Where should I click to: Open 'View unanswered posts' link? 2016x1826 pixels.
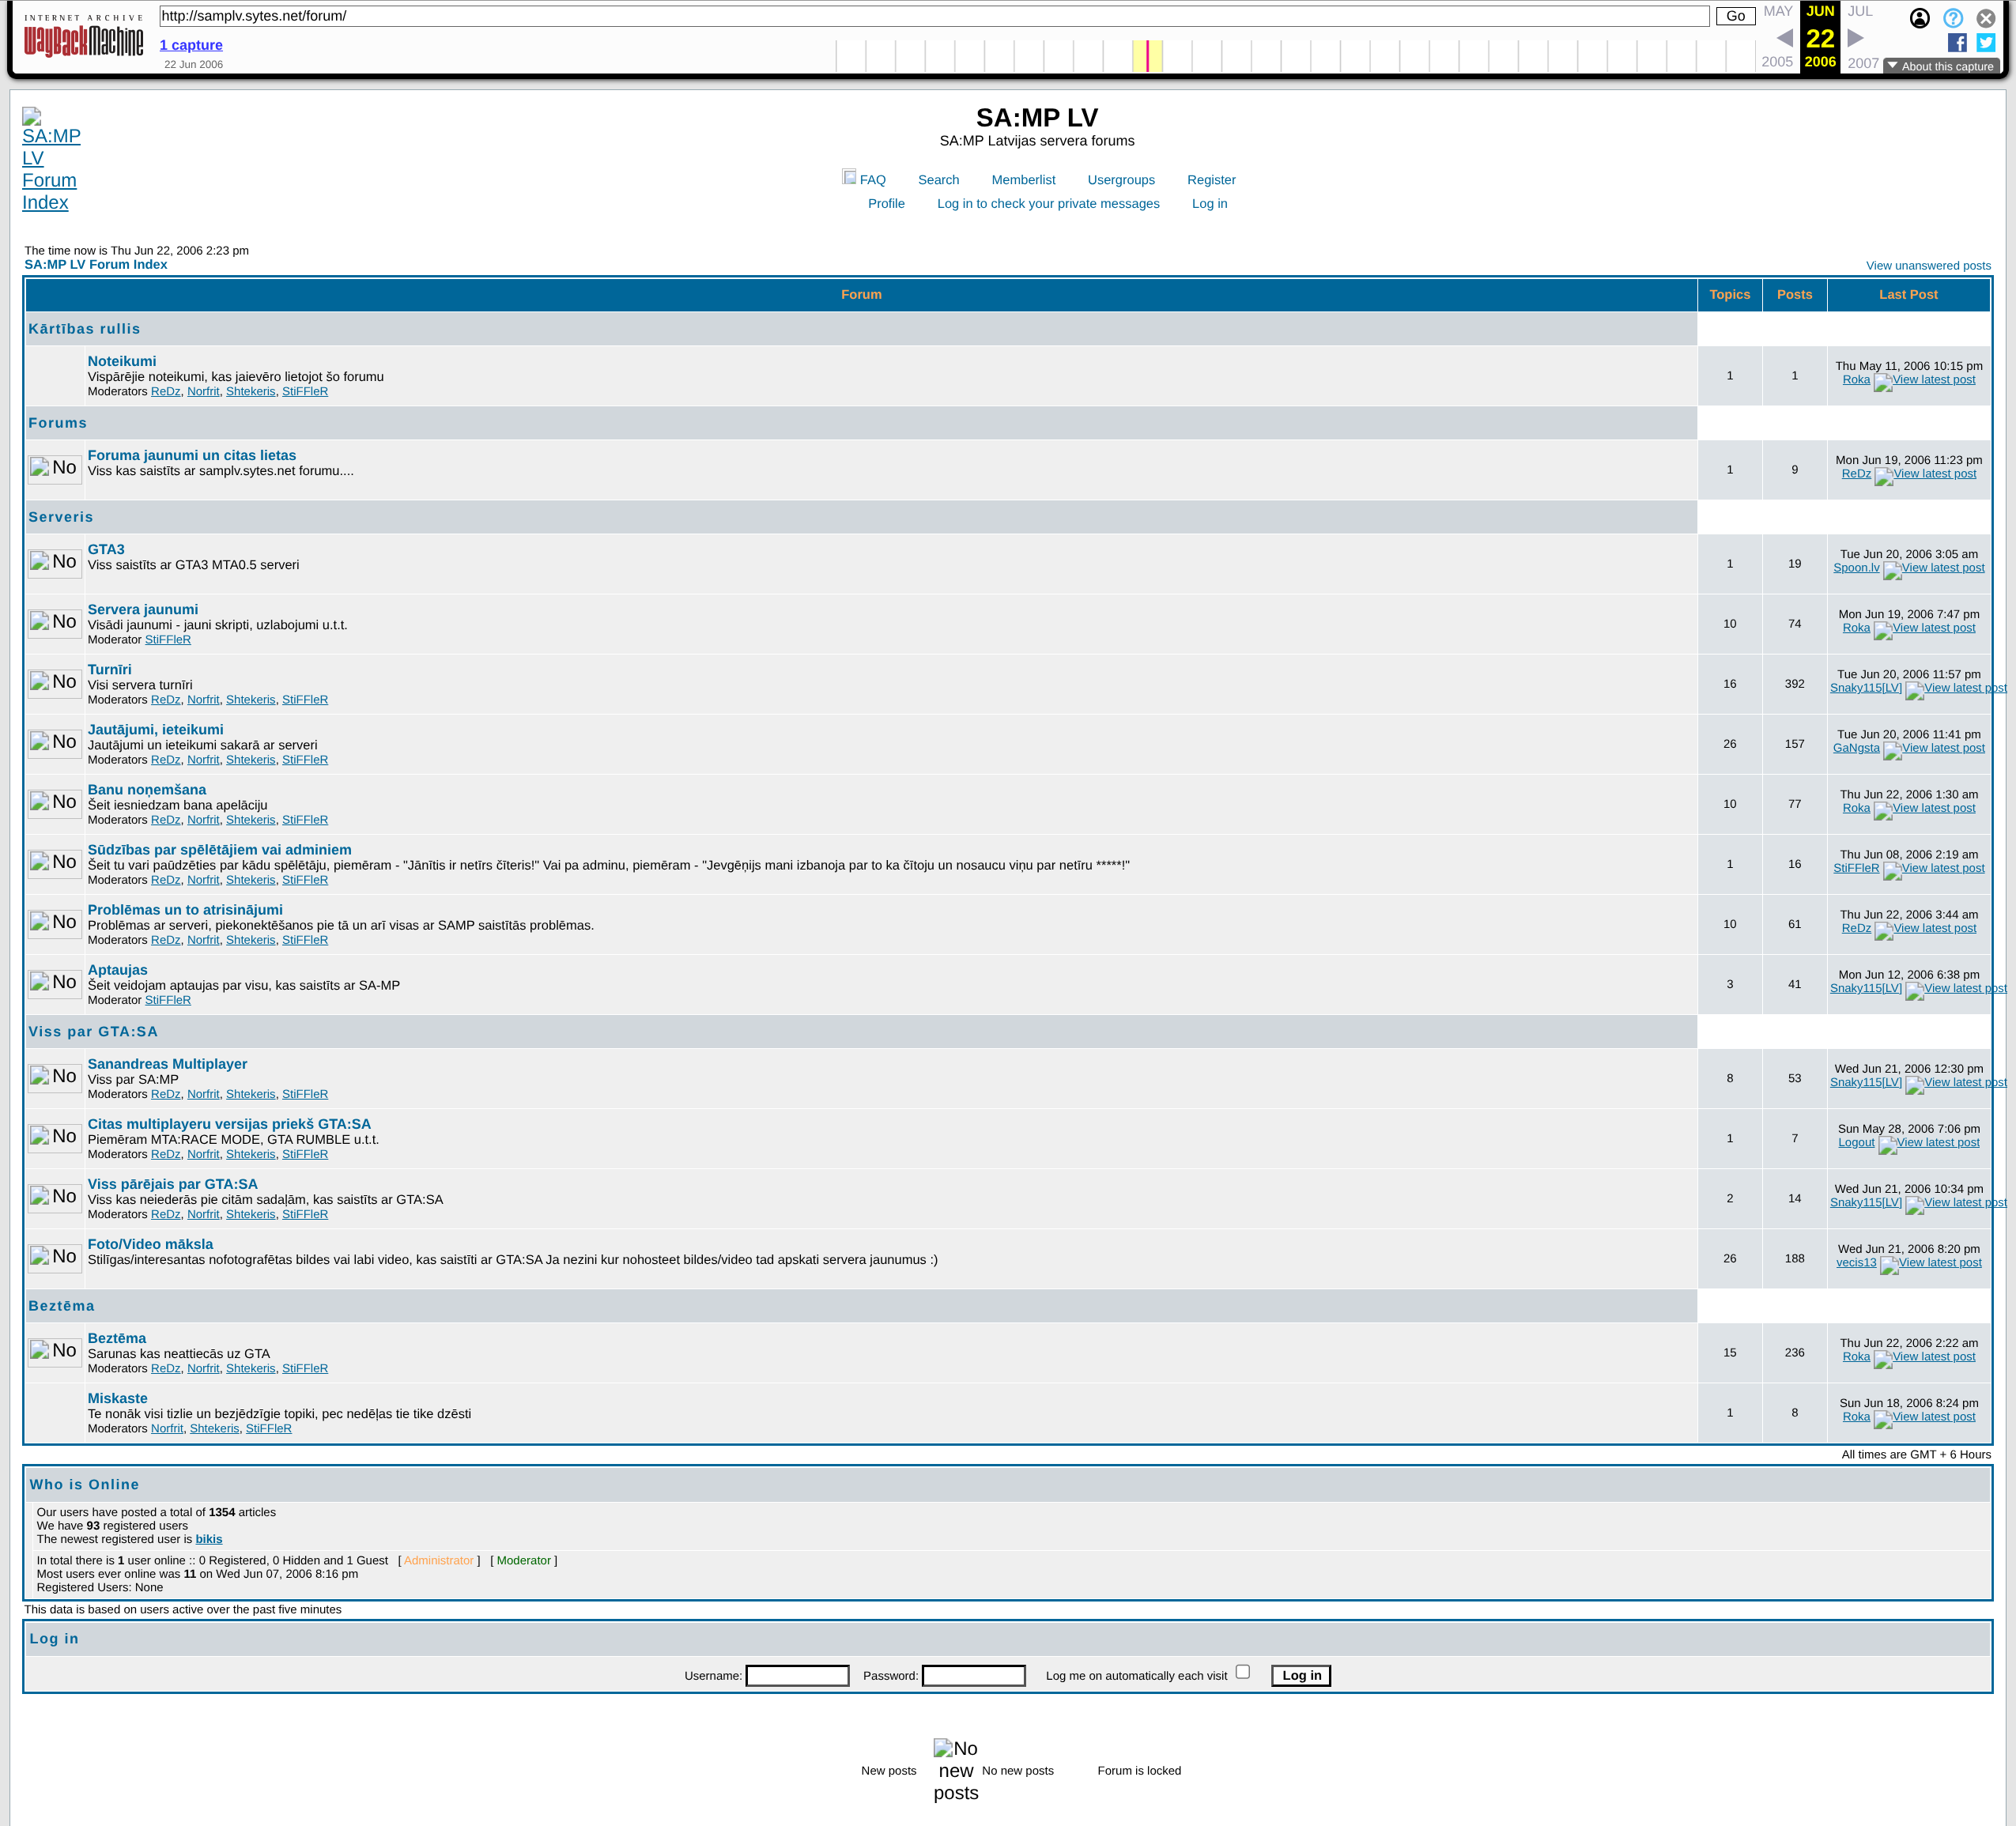1928,266
